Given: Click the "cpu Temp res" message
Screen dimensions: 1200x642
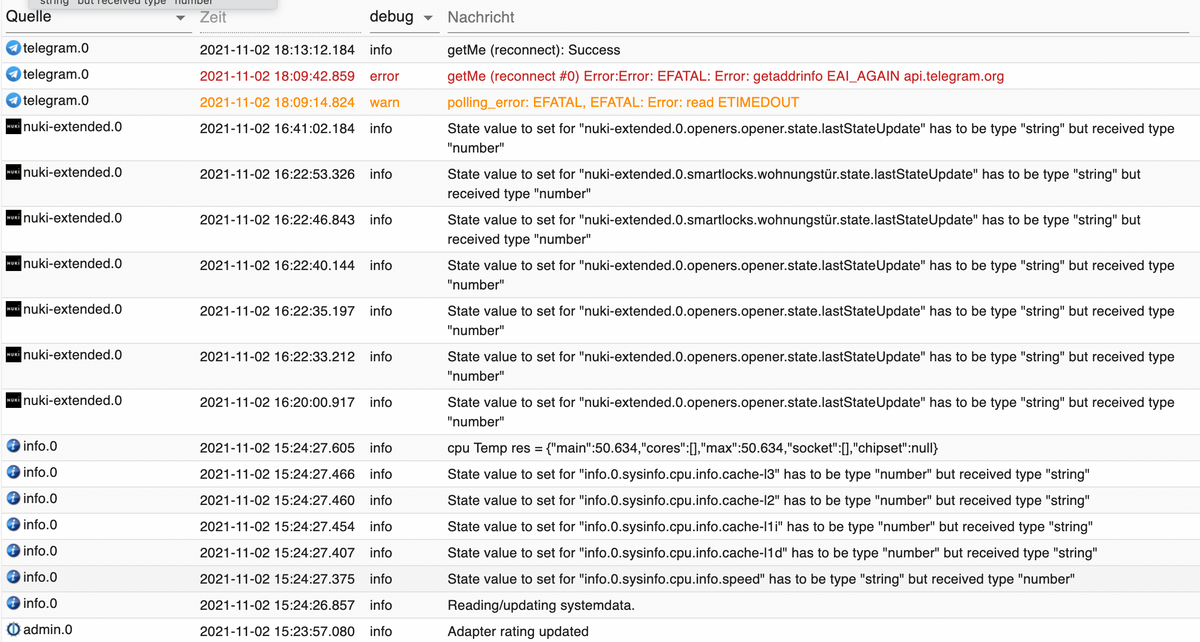Looking at the screenshot, I should pos(693,448).
